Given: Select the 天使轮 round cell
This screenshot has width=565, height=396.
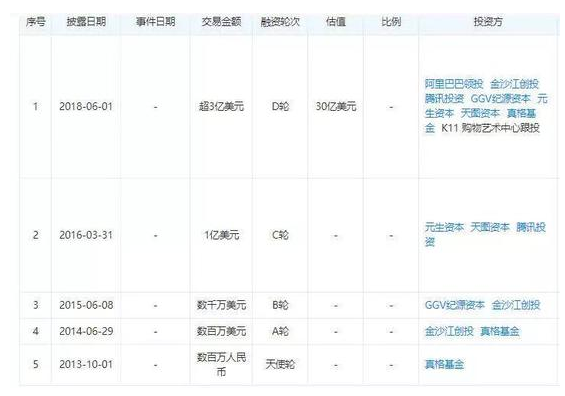Looking at the screenshot, I should click(x=280, y=364).
